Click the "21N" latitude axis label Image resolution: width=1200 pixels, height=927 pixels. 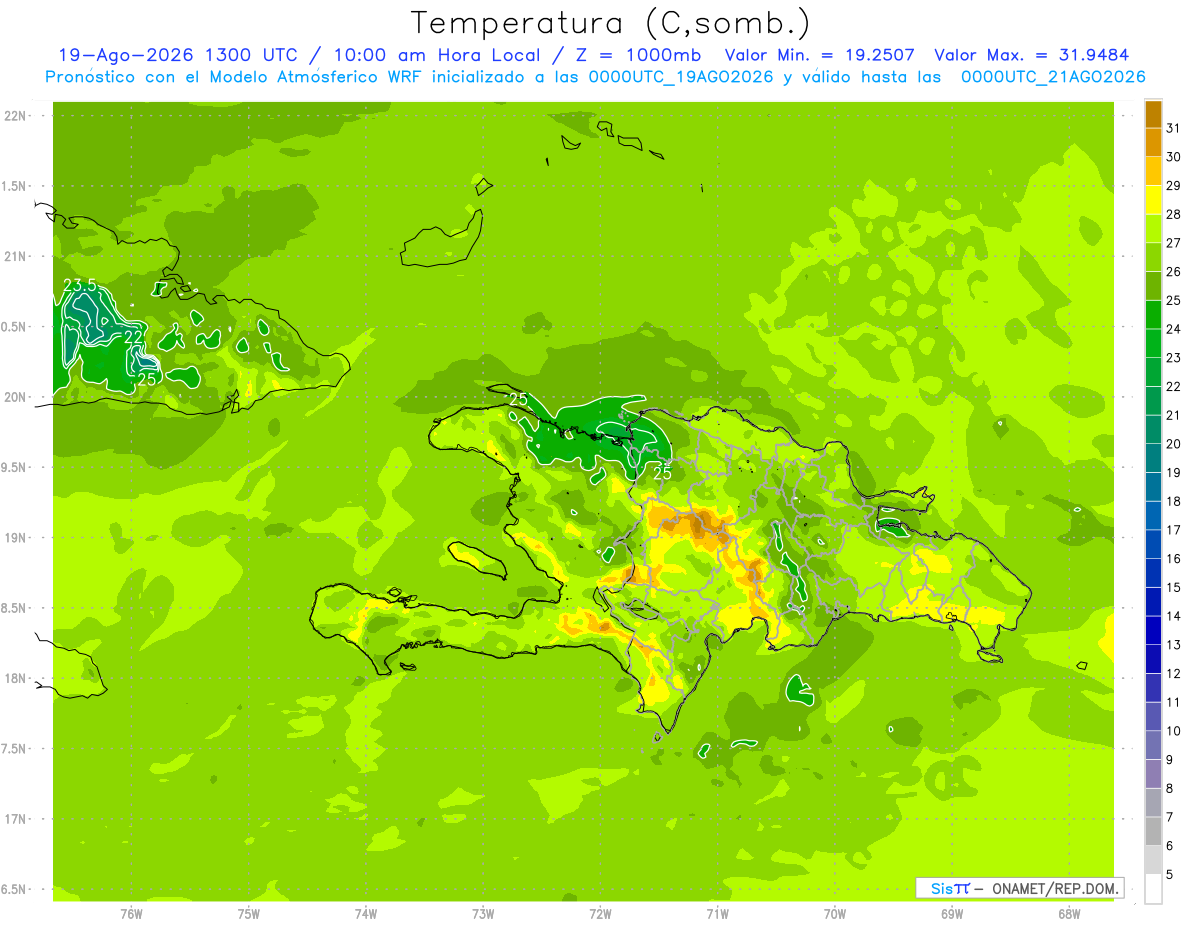16,257
